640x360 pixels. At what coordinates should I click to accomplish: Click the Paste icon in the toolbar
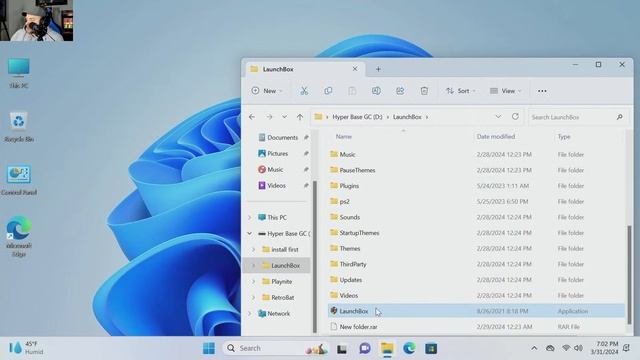coord(352,91)
